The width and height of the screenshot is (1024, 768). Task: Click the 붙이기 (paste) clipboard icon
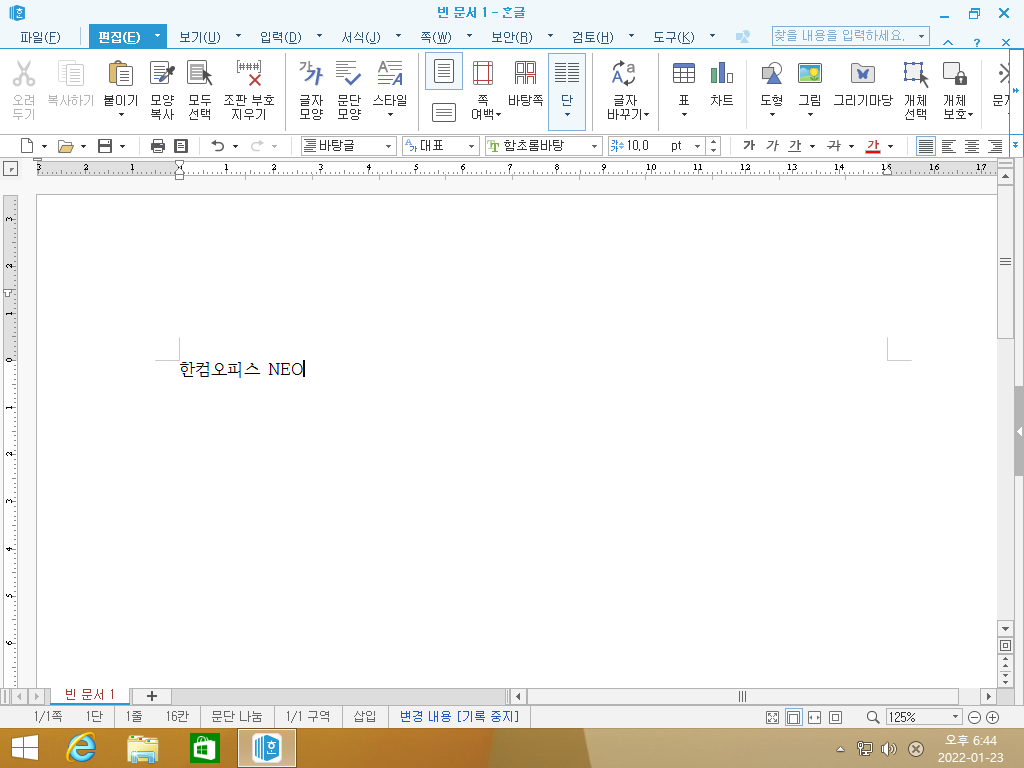tap(121, 73)
